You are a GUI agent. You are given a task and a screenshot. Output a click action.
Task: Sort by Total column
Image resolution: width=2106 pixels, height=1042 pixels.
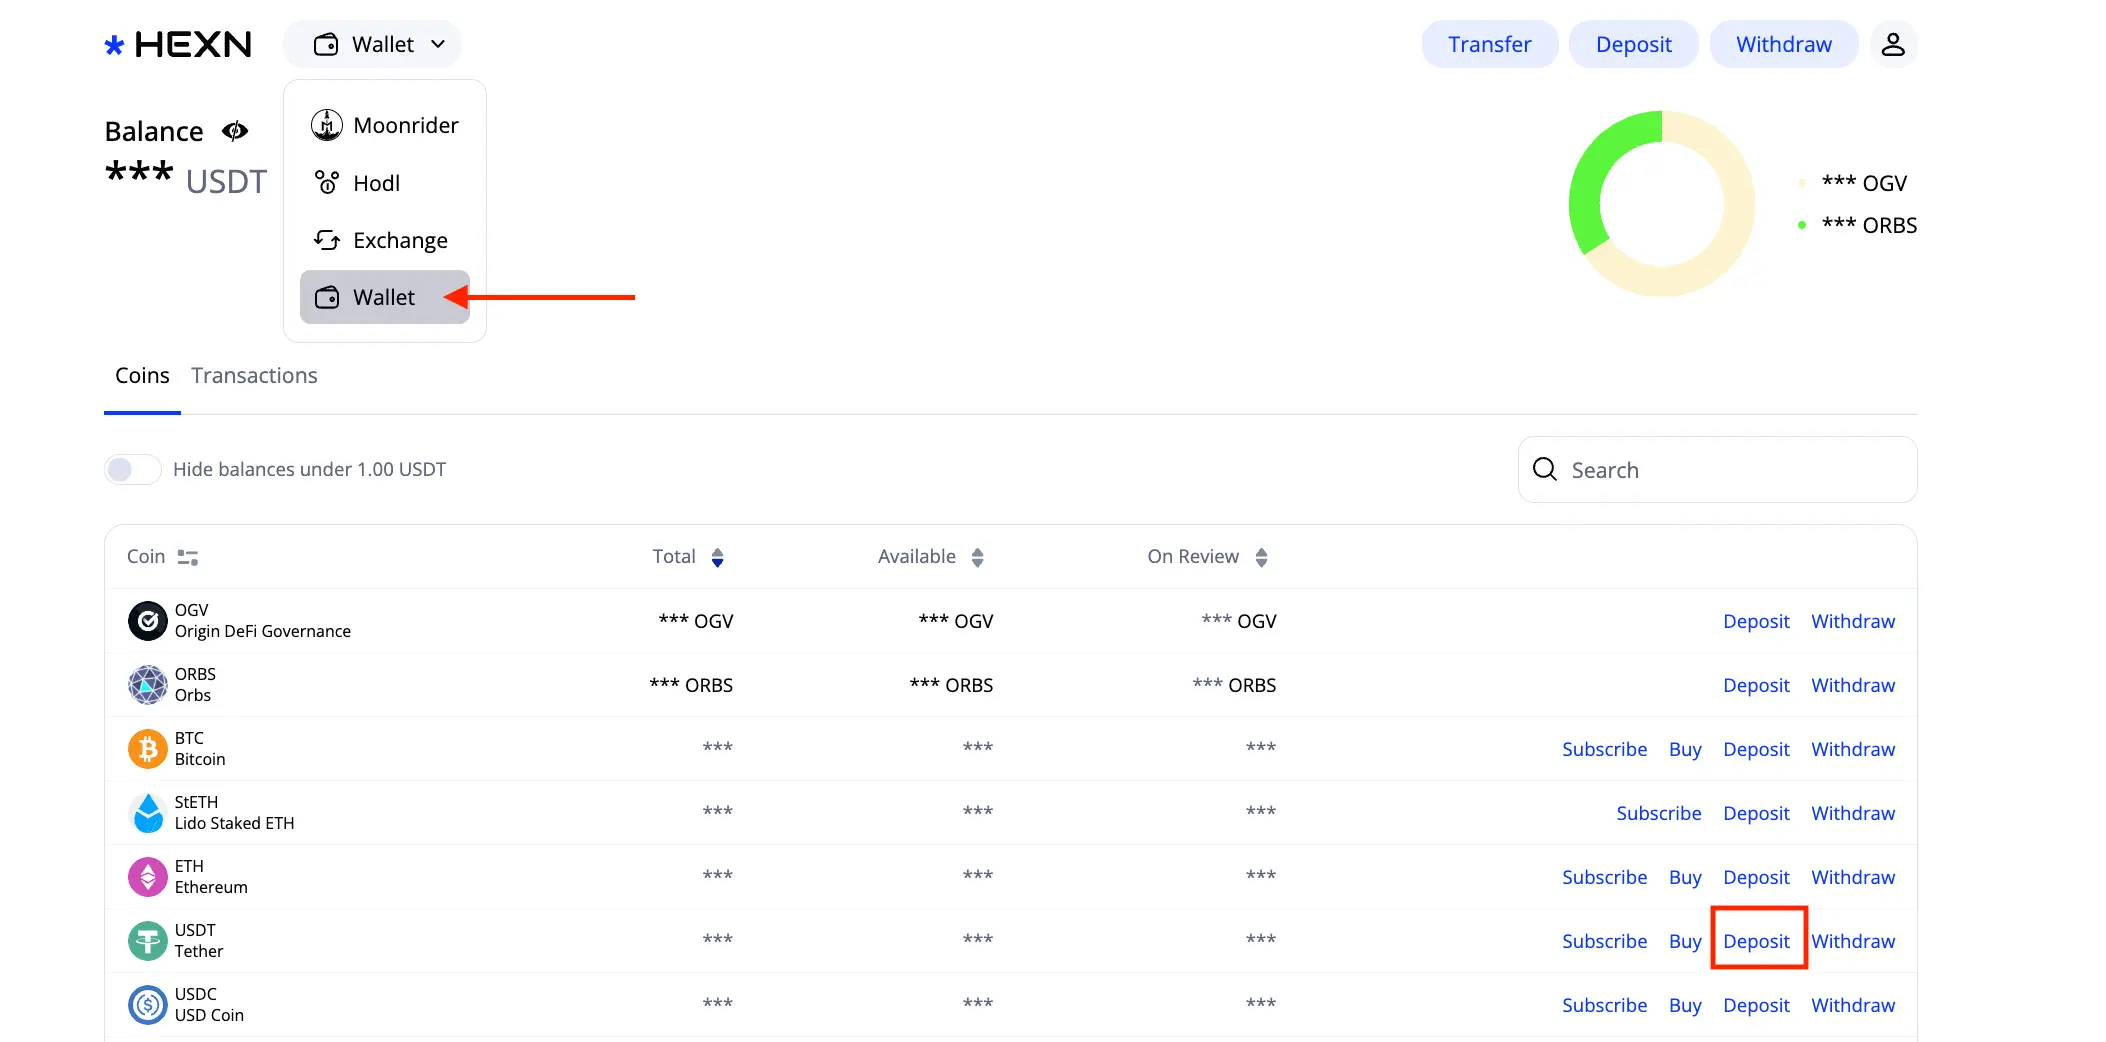717,557
